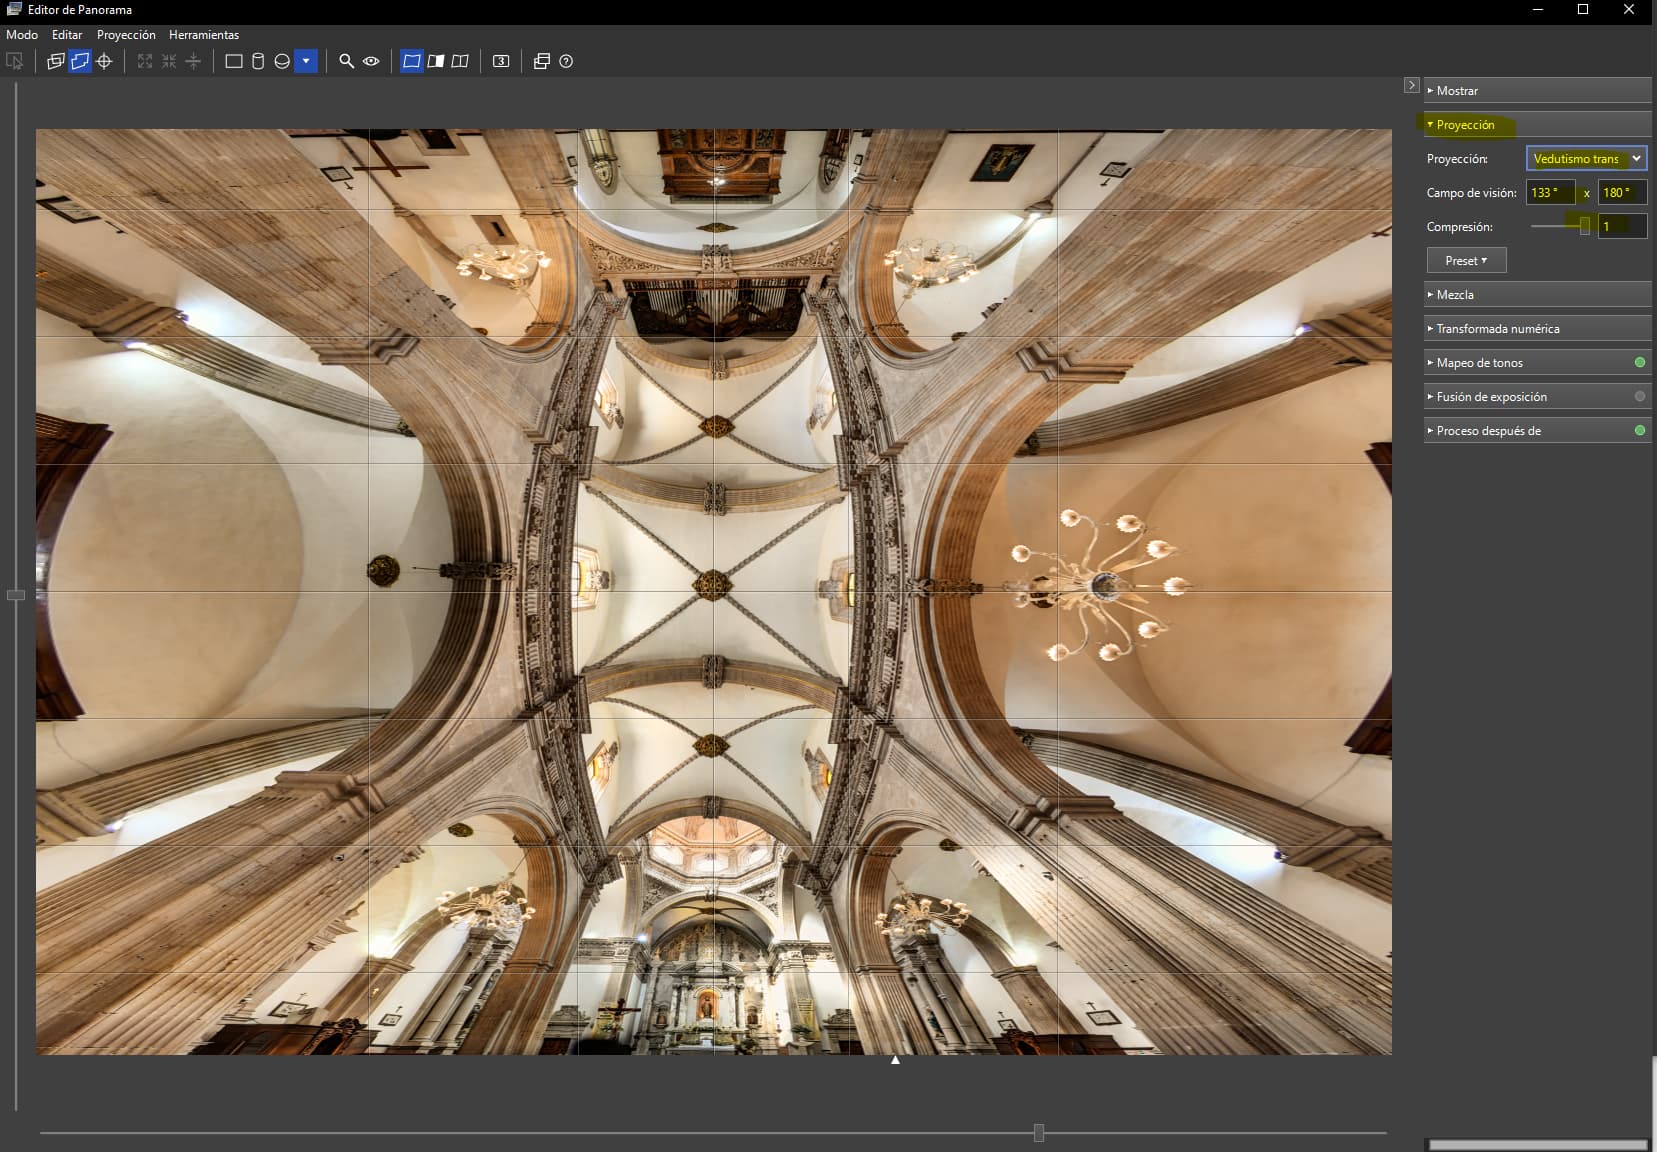Click the selection pointer tool icon
This screenshot has width=1657, height=1152.
15,61
